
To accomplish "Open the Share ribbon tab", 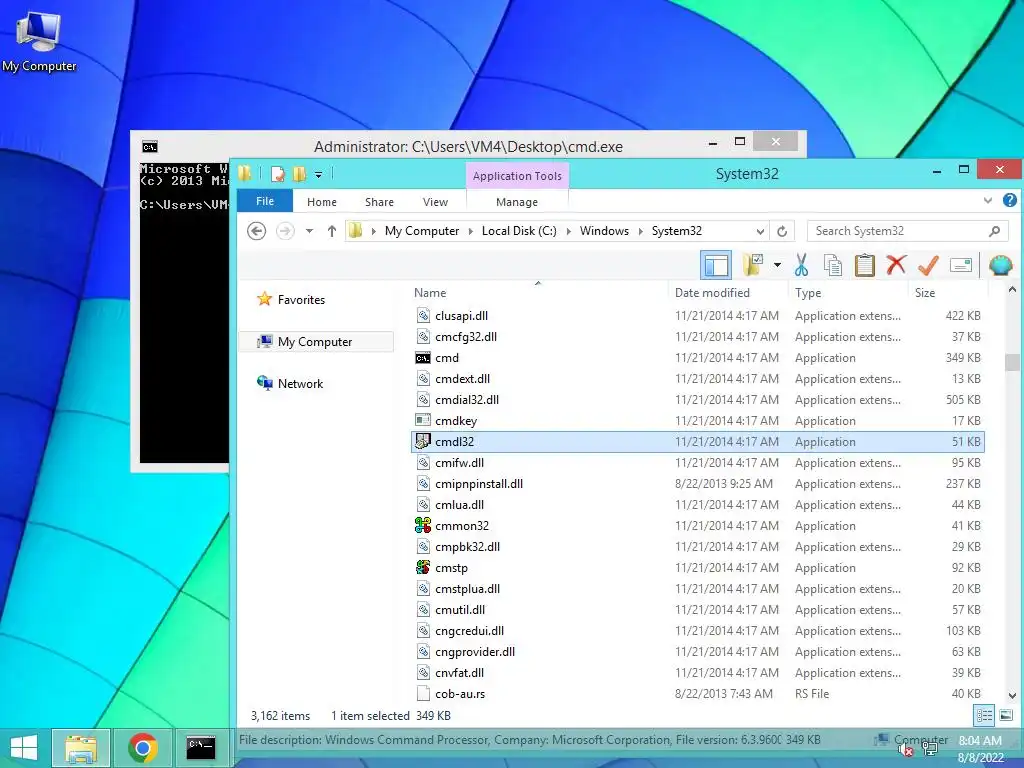I will [x=379, y=202].
